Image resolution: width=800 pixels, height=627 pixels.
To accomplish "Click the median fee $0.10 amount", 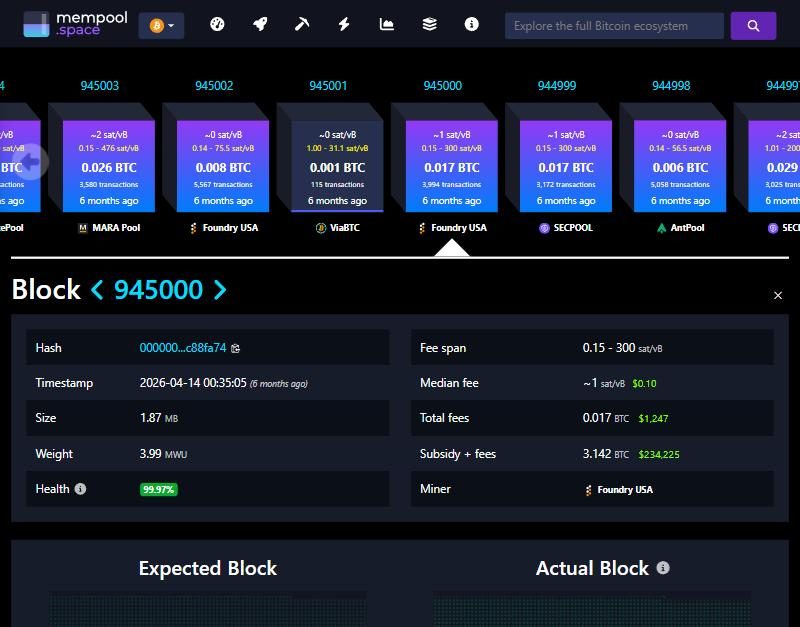I will [x=644, y=384].
